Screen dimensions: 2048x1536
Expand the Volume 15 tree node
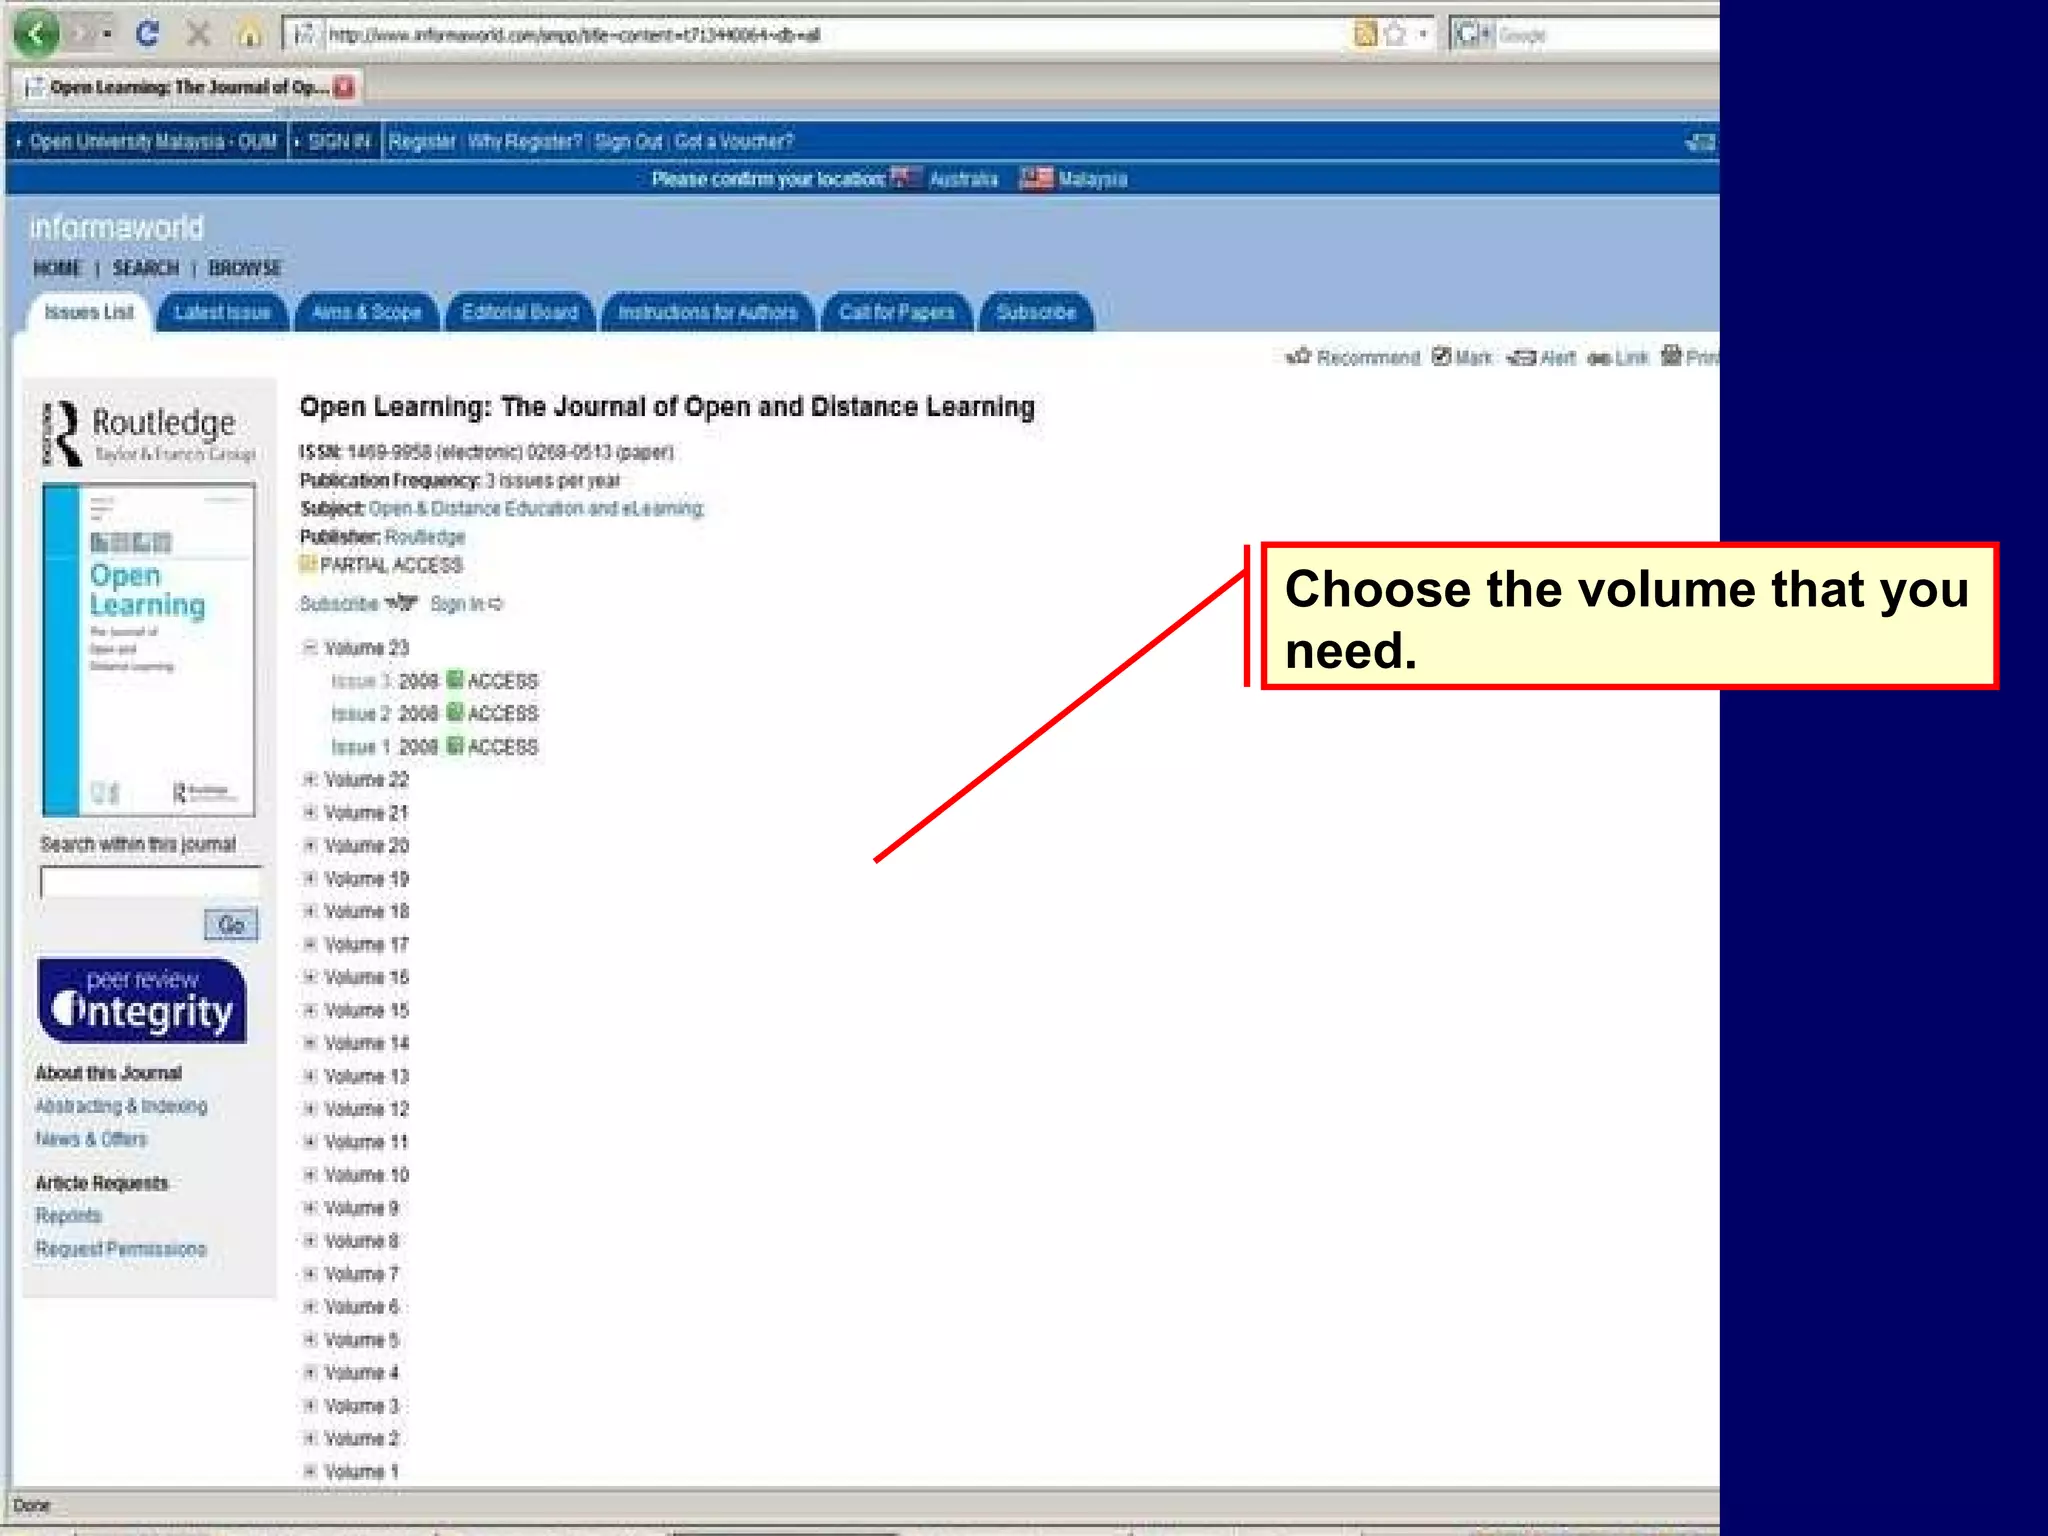(310, 1010)
